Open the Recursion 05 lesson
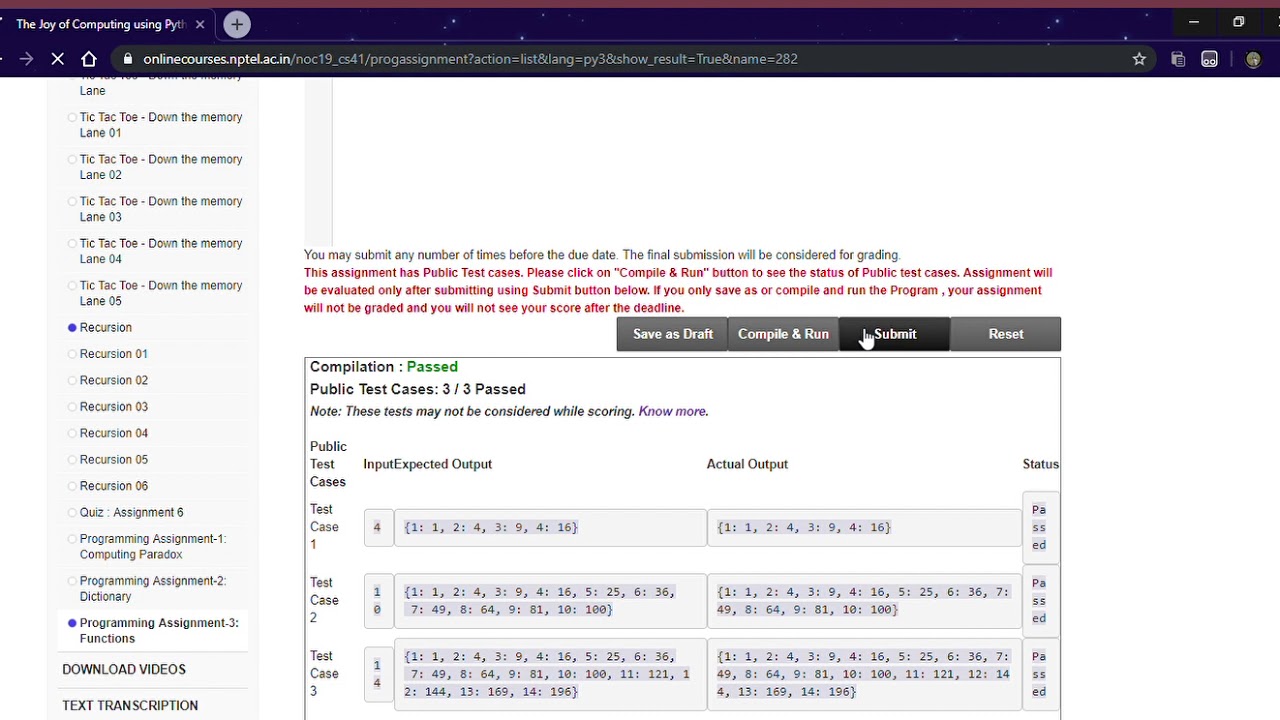The image size is (1280, 720). coord(113,460)
